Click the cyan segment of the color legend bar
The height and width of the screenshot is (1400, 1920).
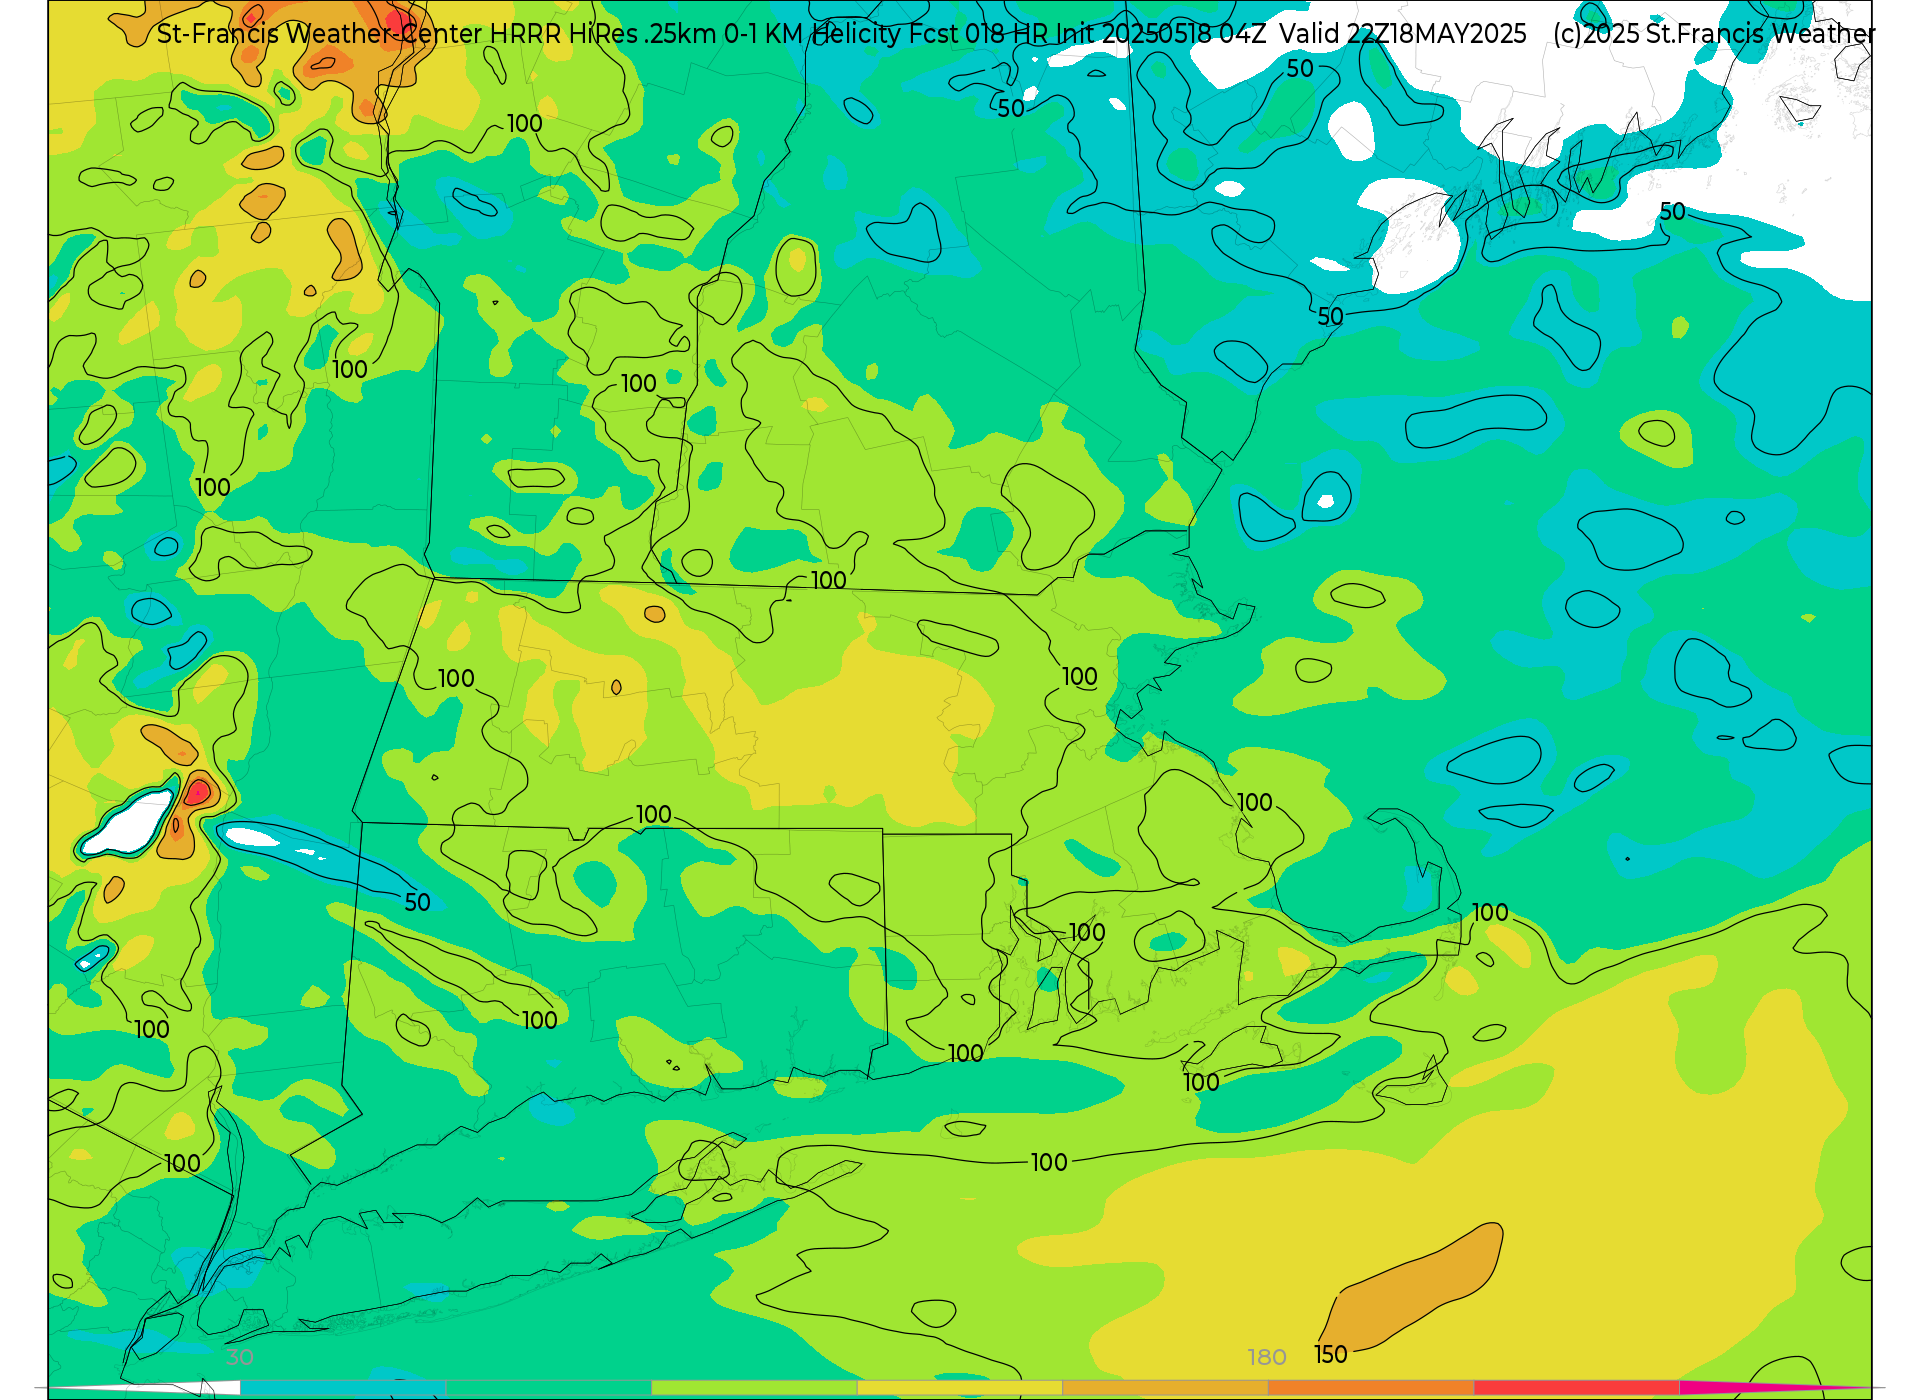(342, 1387)
